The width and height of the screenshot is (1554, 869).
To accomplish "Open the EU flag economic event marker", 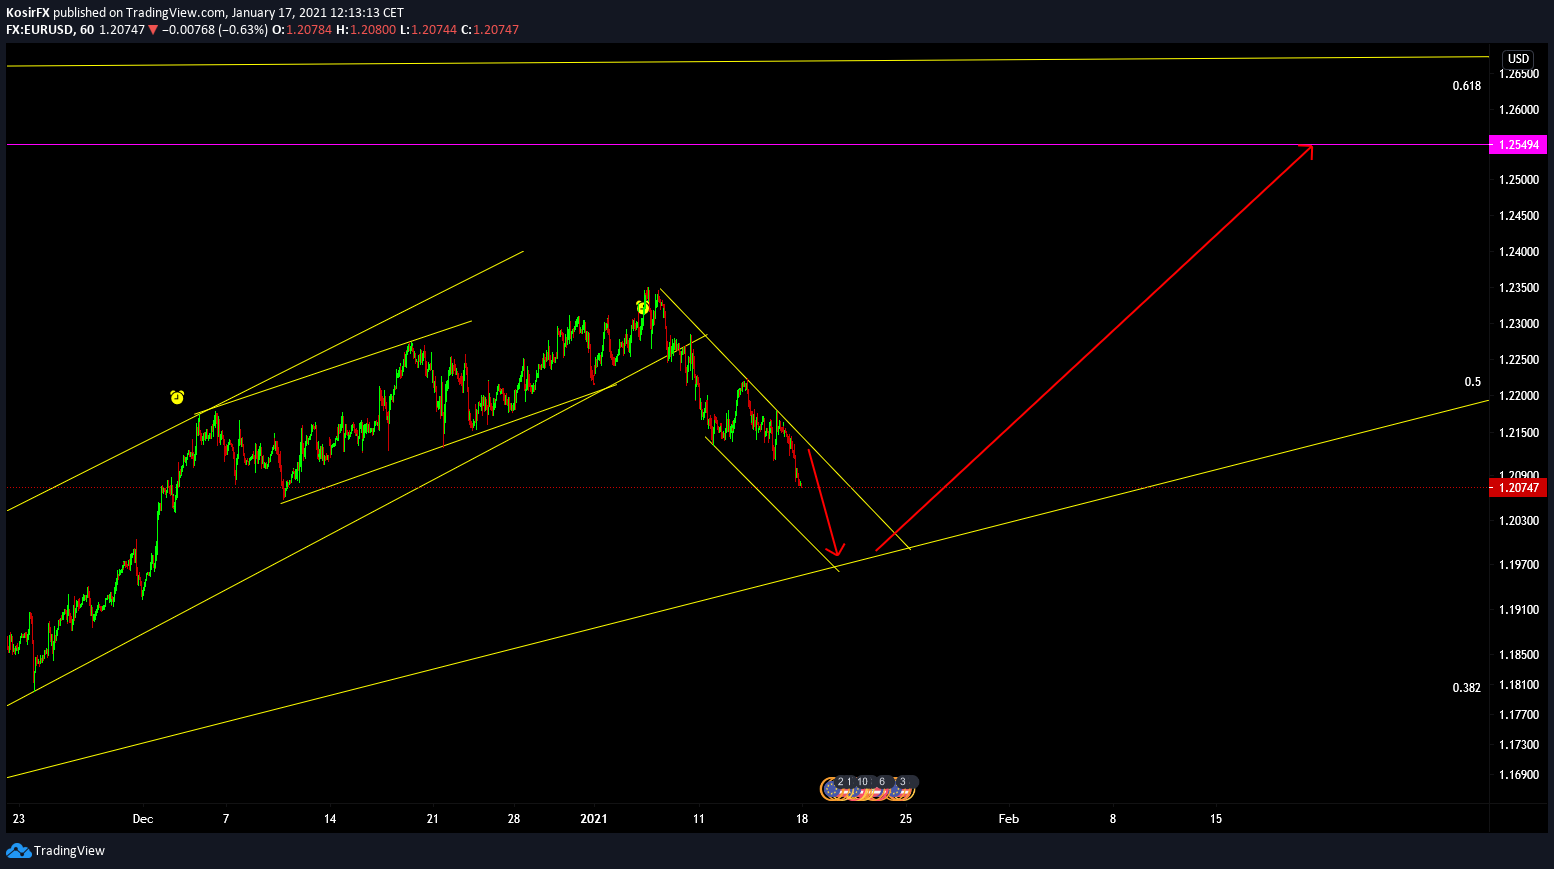I will point(831,790).
